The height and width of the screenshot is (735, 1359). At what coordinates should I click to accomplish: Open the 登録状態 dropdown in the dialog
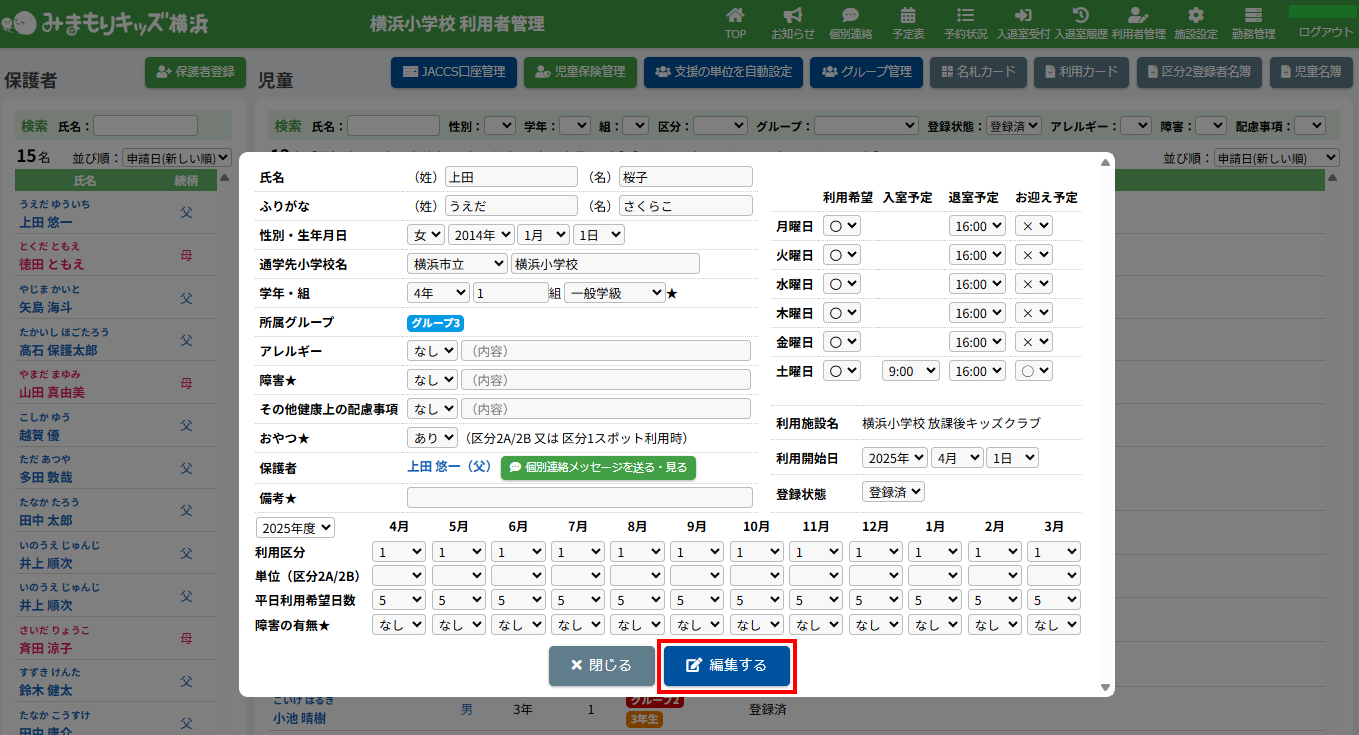893,492
